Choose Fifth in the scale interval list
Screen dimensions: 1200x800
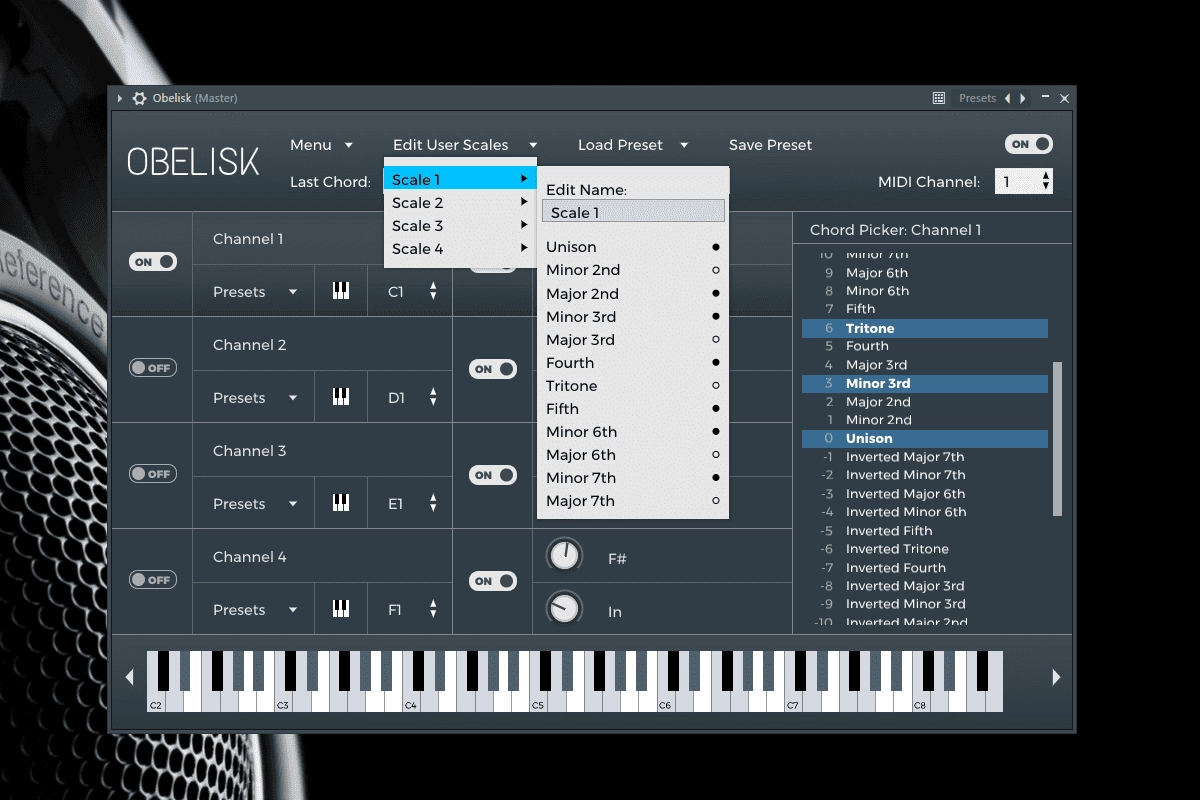(x=633, y=409)
